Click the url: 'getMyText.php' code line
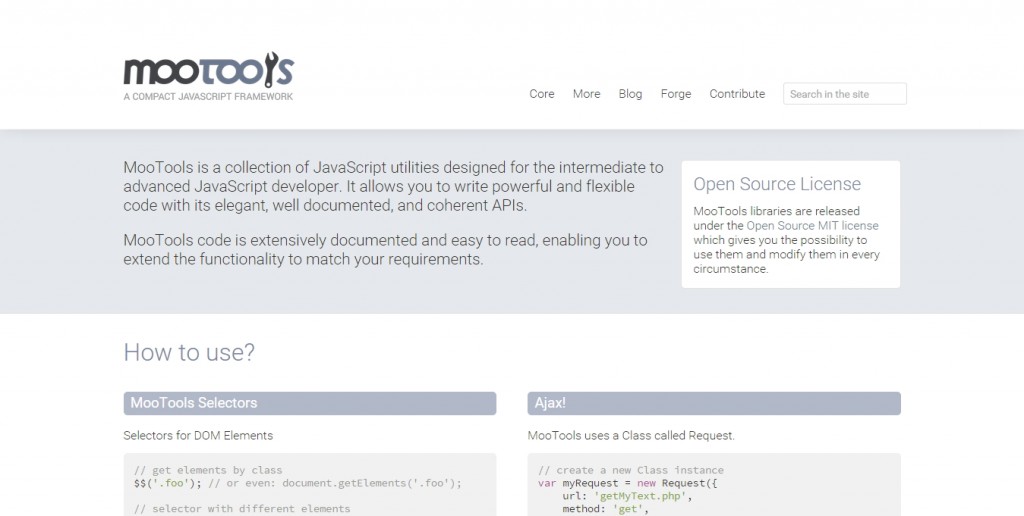 point(627,496)
